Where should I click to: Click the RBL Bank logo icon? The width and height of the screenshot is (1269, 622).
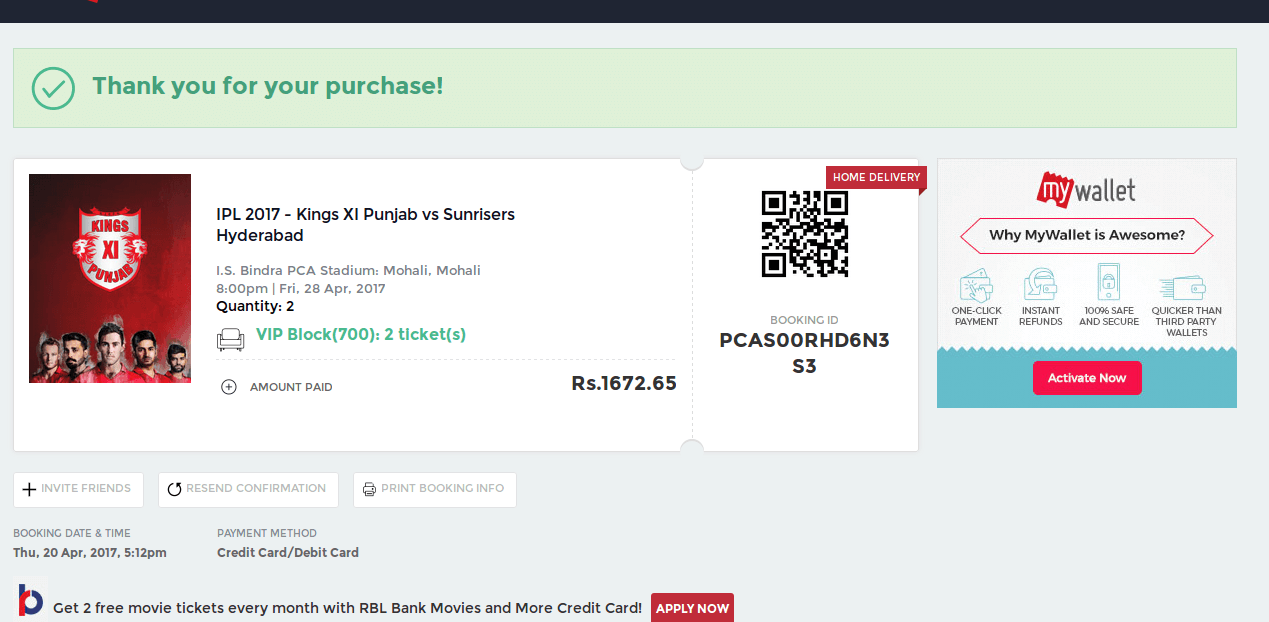click(x=30, y=601)
